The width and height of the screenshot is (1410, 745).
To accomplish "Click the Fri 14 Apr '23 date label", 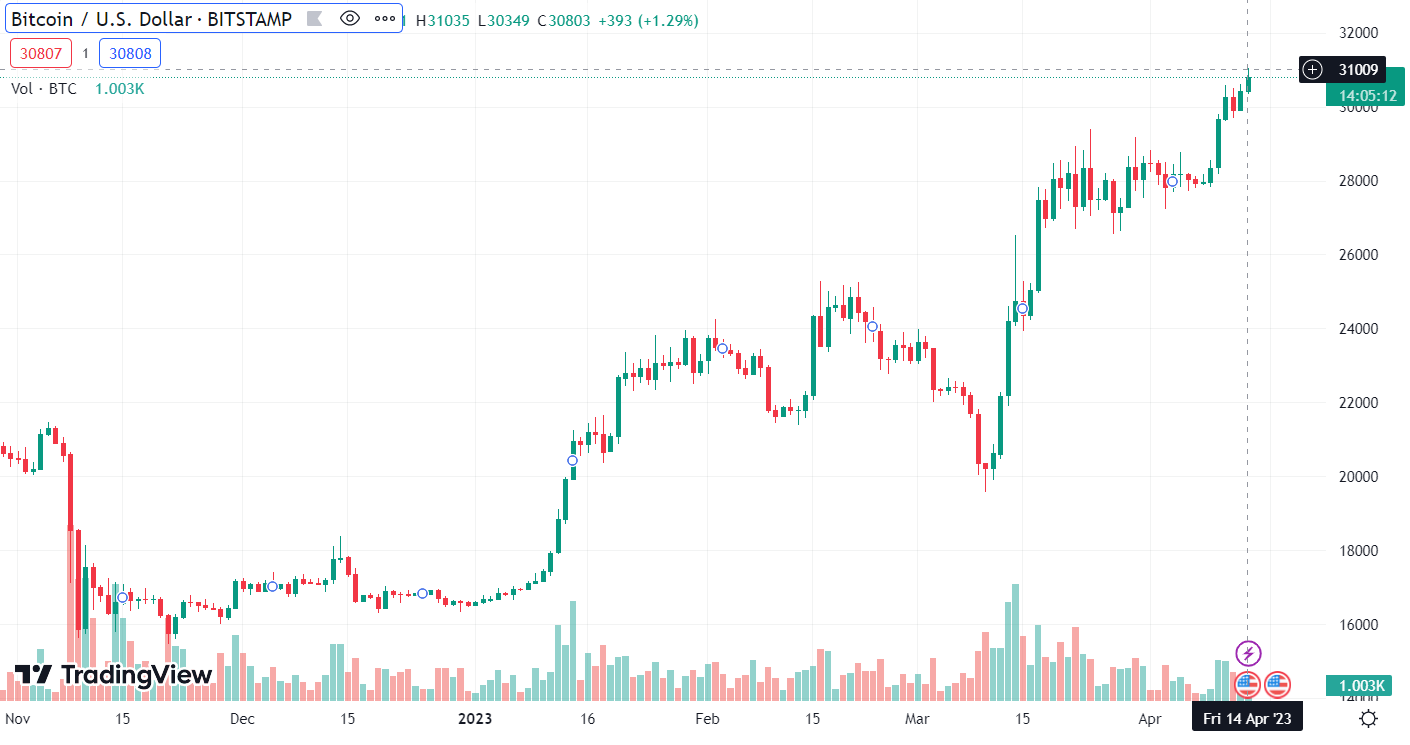I will tap(1247, 718).
